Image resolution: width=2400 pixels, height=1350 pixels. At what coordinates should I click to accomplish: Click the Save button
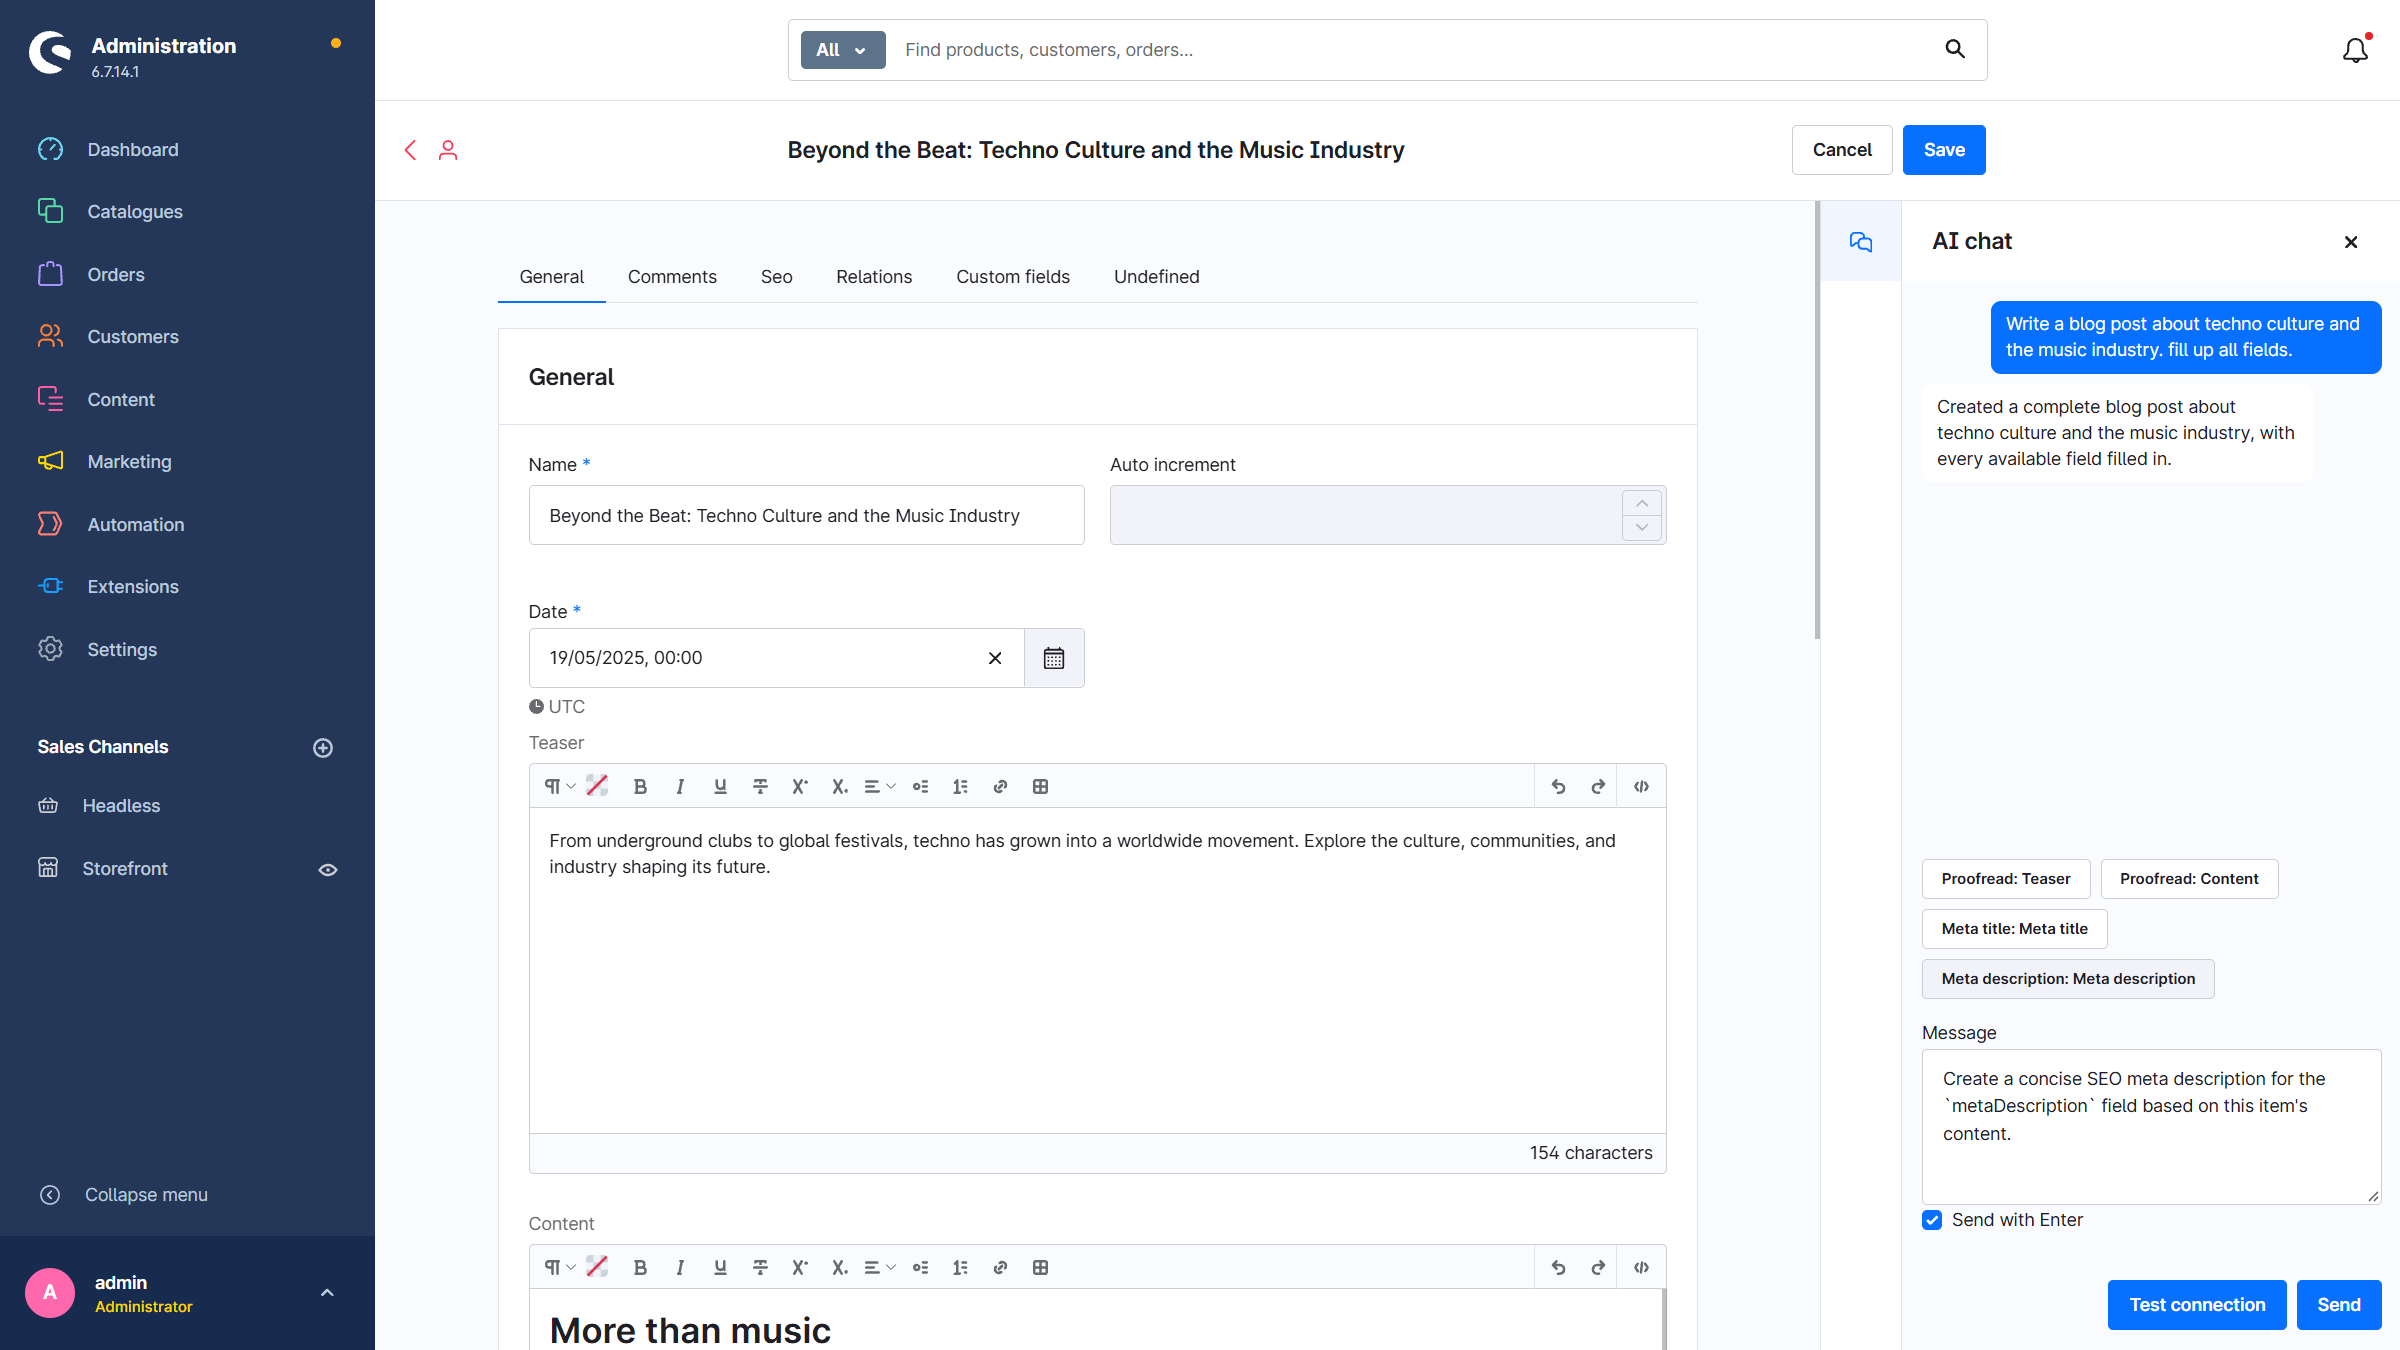tap(1944, 150)
